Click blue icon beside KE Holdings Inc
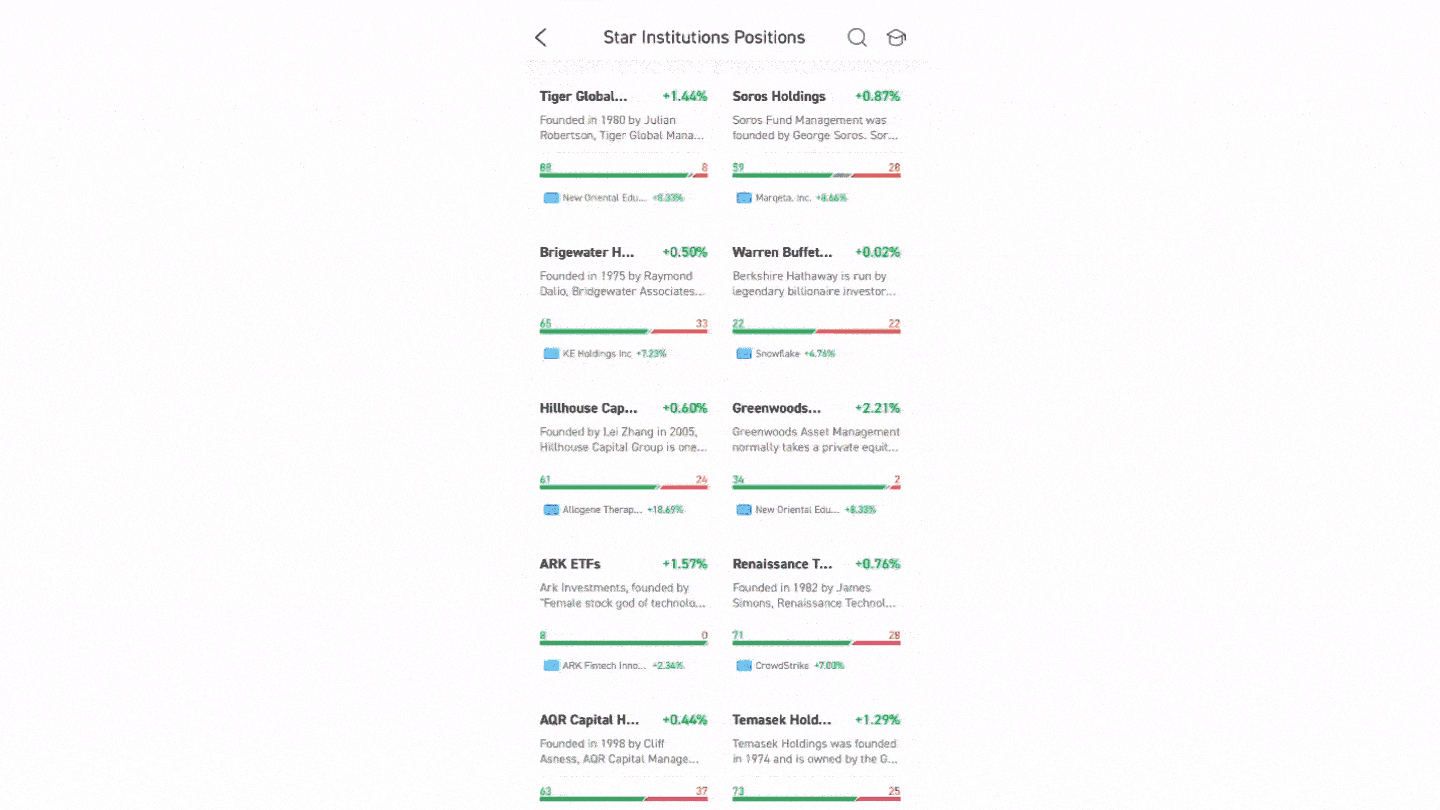The width and height of the screenshot is (1440, 810). 551,354
